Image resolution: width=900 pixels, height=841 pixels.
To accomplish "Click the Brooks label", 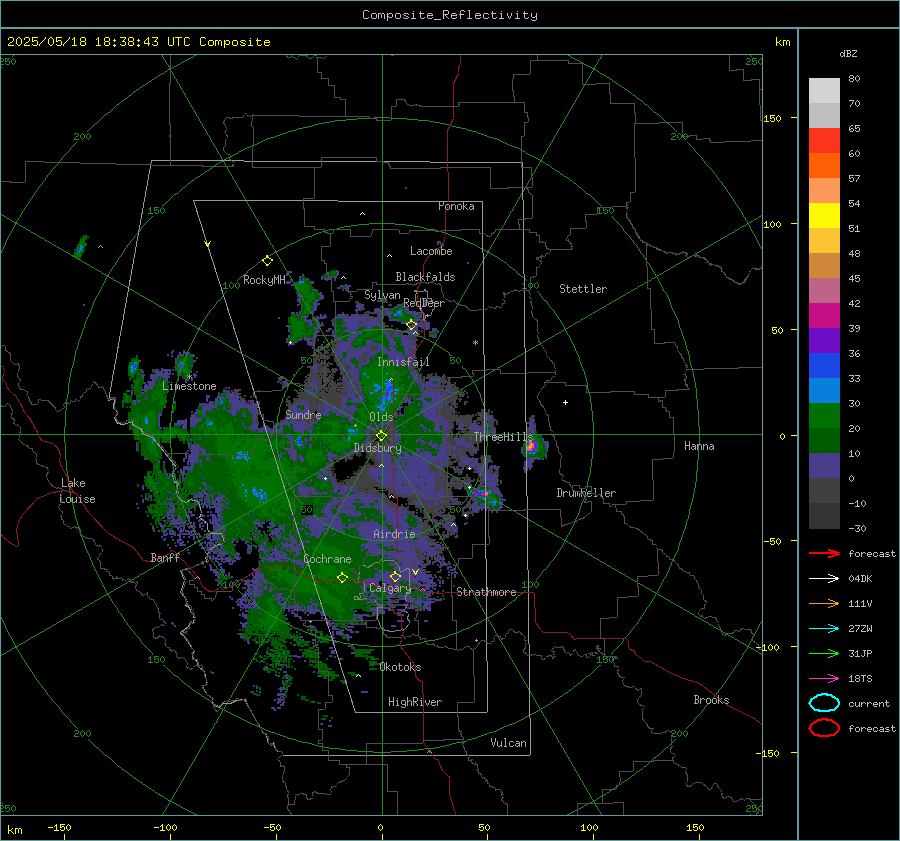I will click(x=711, y=700).
